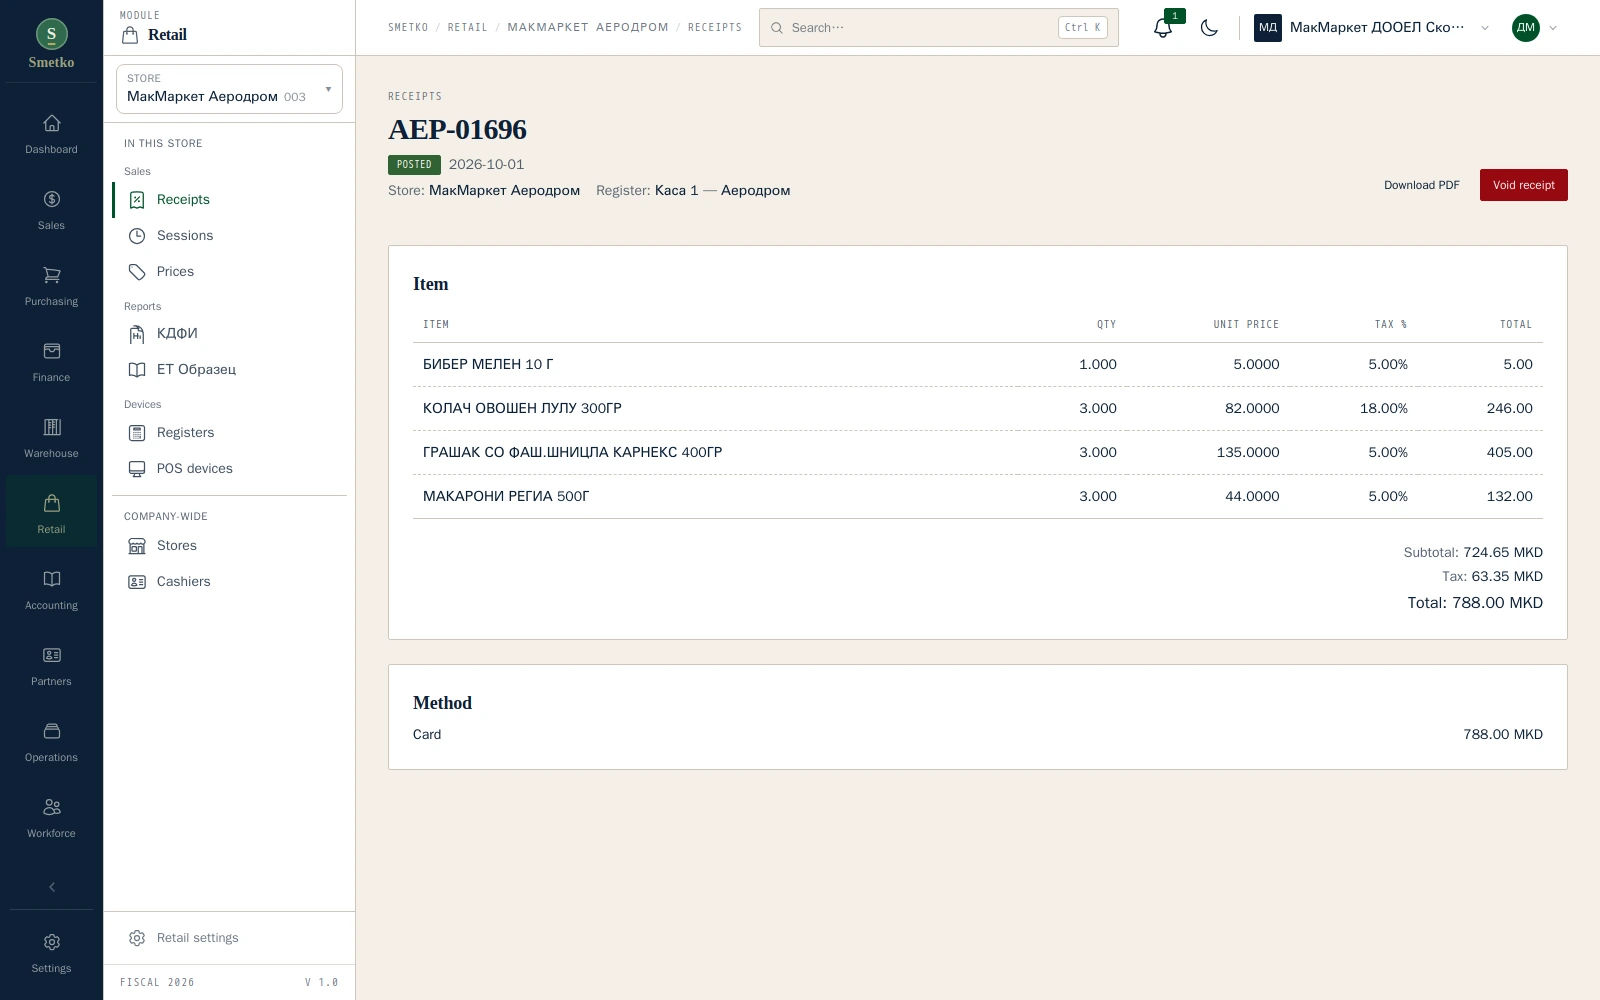
Task: Select Receipts in the Sales menu
Action: click(x=229, y=200)
